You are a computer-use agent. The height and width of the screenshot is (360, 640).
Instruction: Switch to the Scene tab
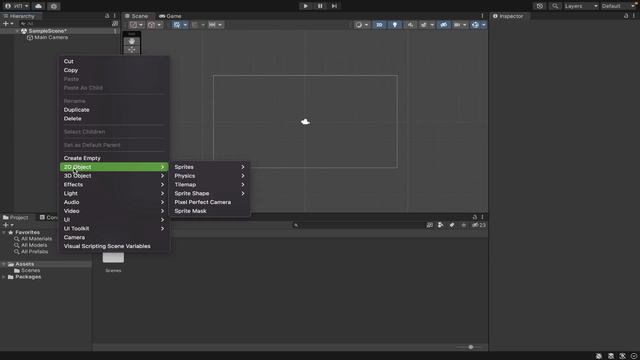[x=136, y=16]
